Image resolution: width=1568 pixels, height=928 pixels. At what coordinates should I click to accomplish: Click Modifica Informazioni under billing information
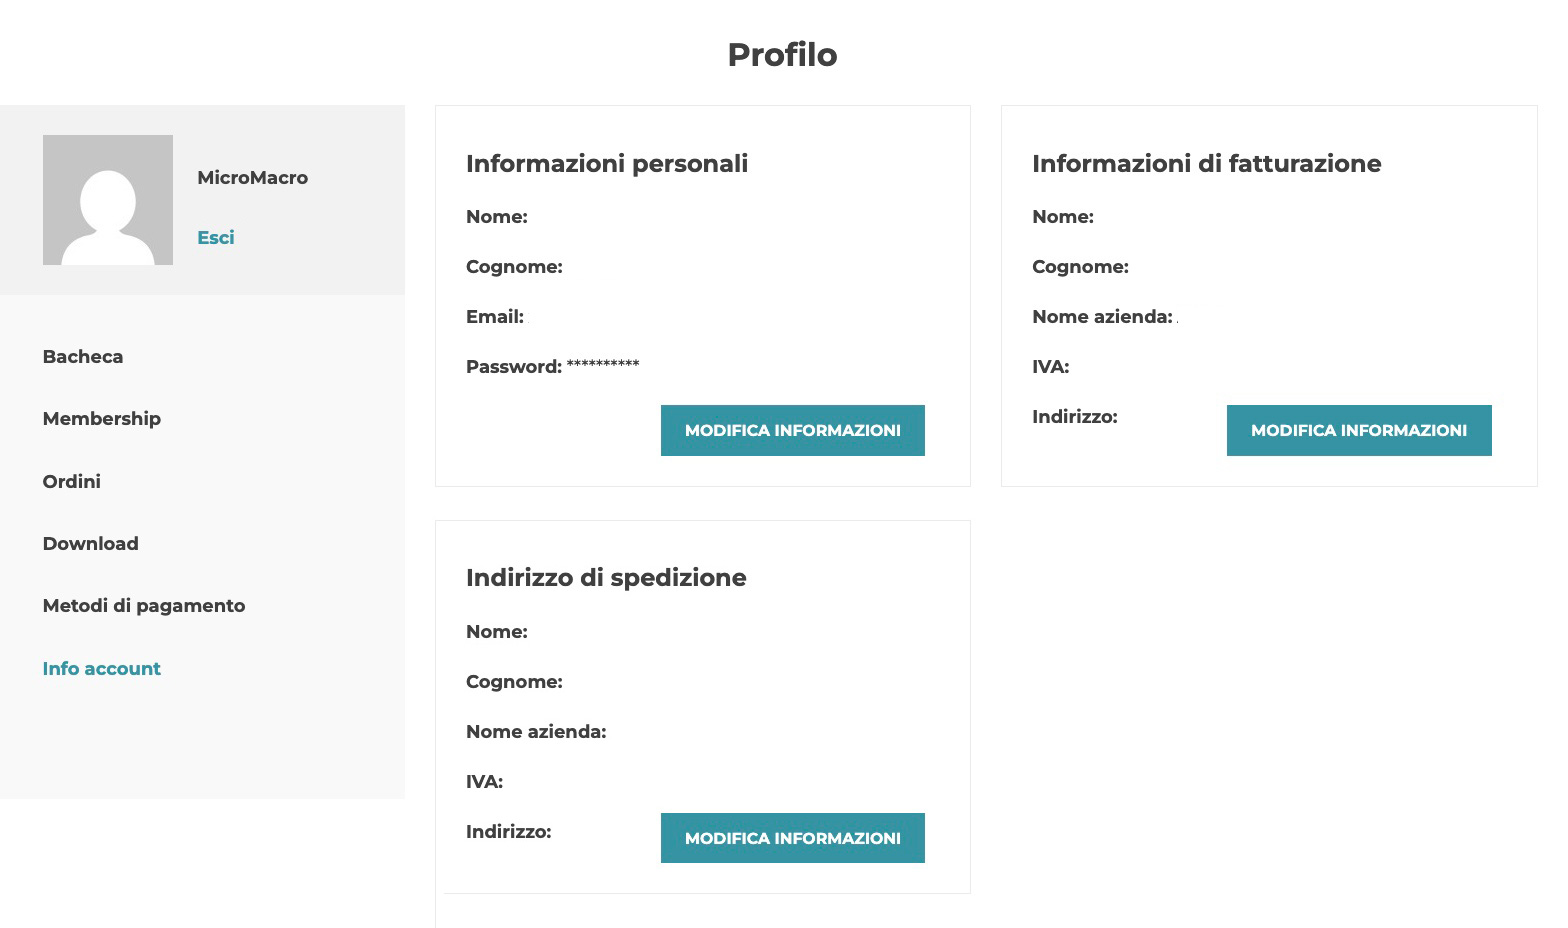click(x=1359, y=430)
